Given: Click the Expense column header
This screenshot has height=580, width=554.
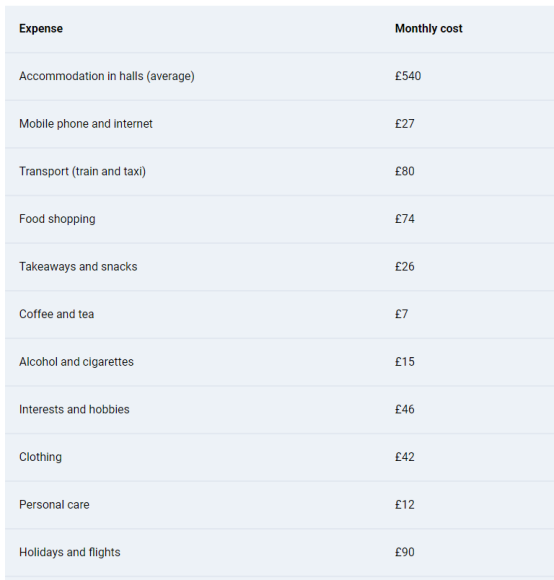Looking at the screenshot, I should click(41, 28).
